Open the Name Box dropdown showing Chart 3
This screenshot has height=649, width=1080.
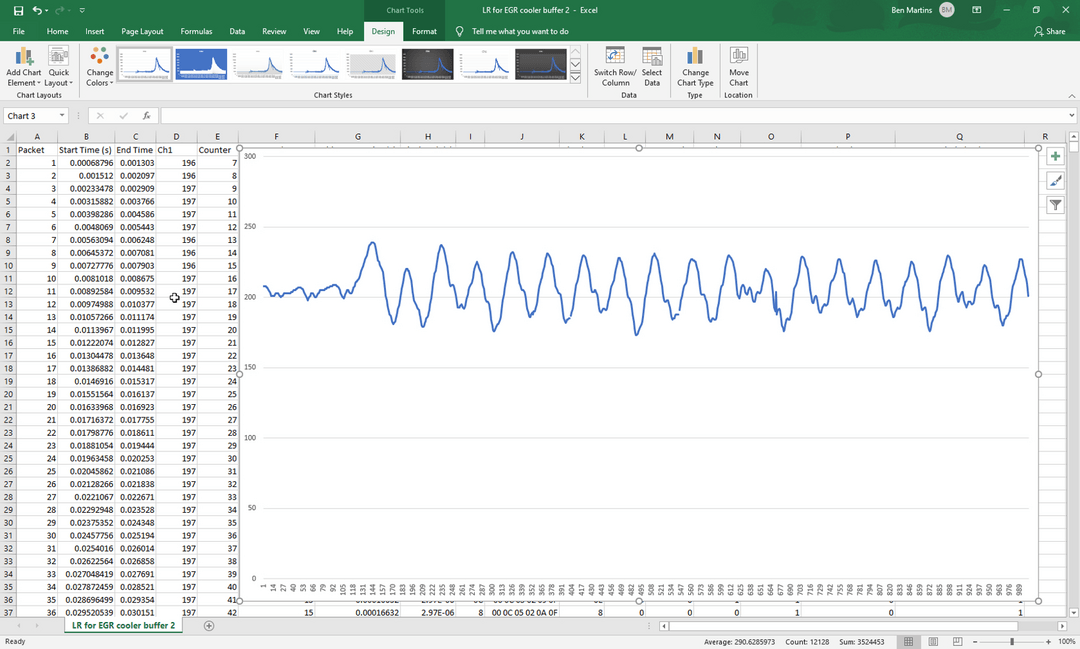pos(62,116)
